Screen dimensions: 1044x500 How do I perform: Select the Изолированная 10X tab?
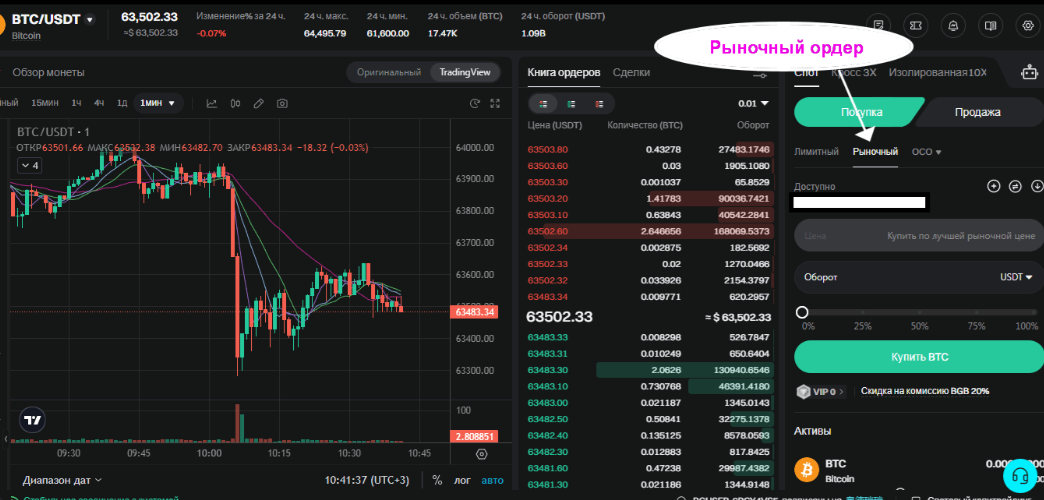click(x=937, y=73)
